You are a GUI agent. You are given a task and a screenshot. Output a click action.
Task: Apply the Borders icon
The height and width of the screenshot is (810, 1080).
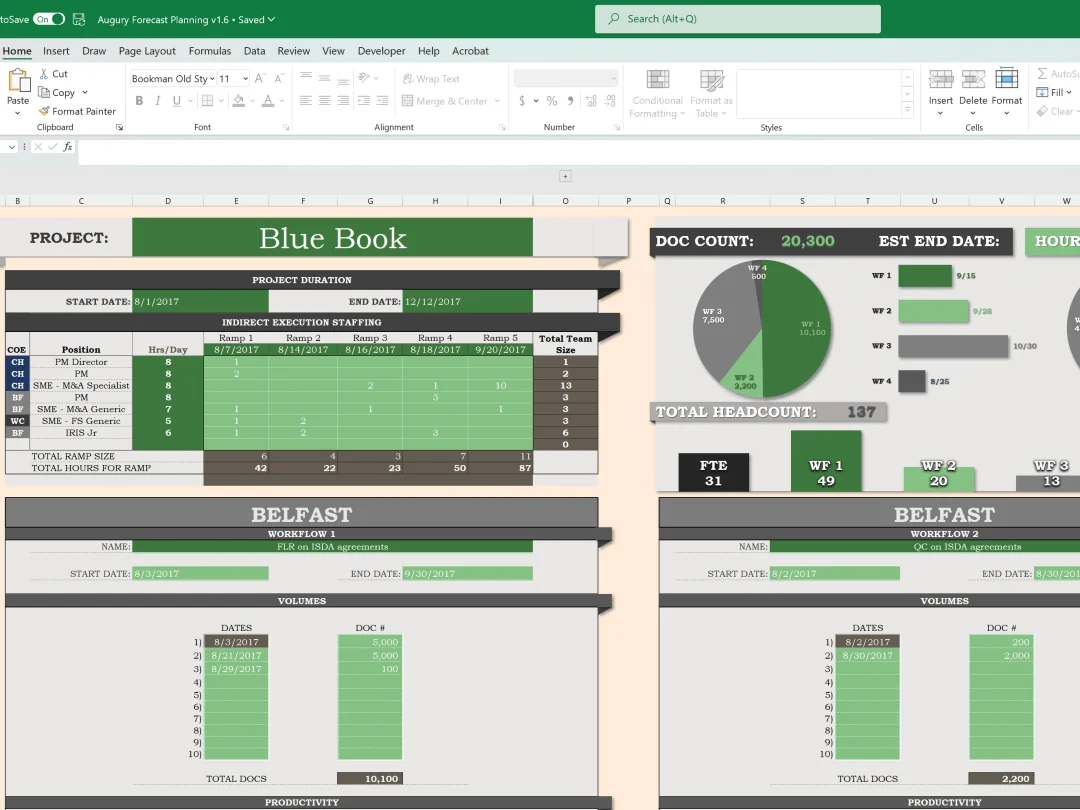(x=207, y=101)
